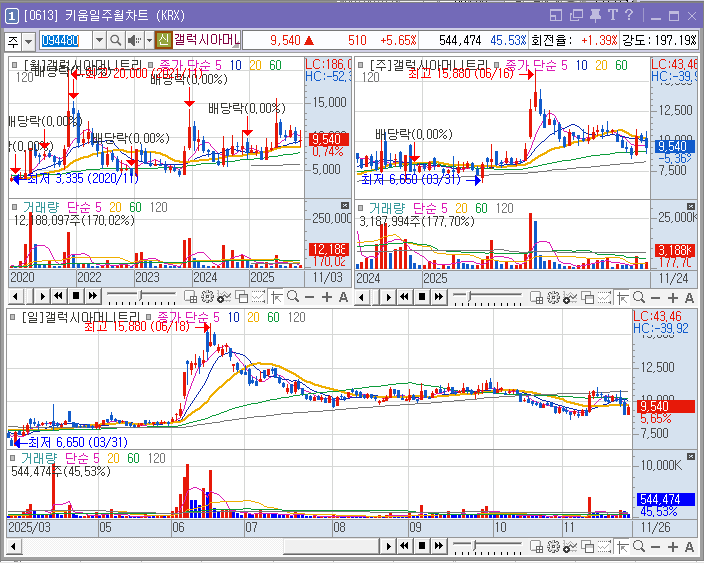The height and width of the screenshot is (564, 704).
Task: Adjust the weekly chart bar-count slider
Action: tap(469, 297)
